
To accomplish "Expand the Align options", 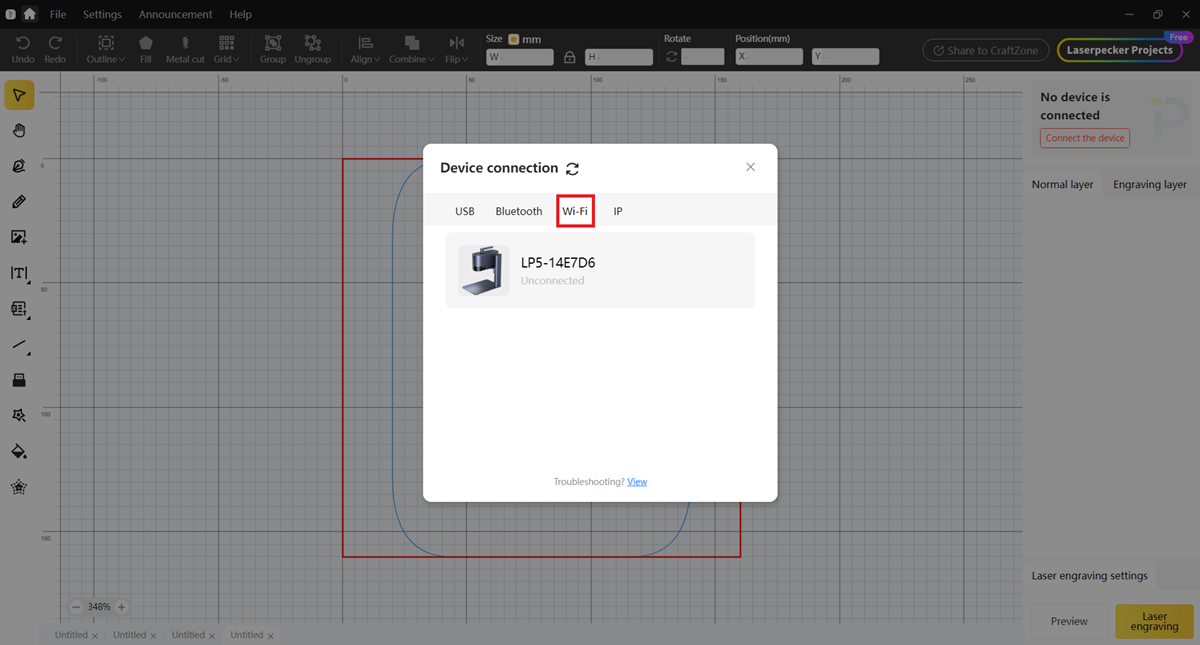I will pyautogui.click(x=365, y=49).
